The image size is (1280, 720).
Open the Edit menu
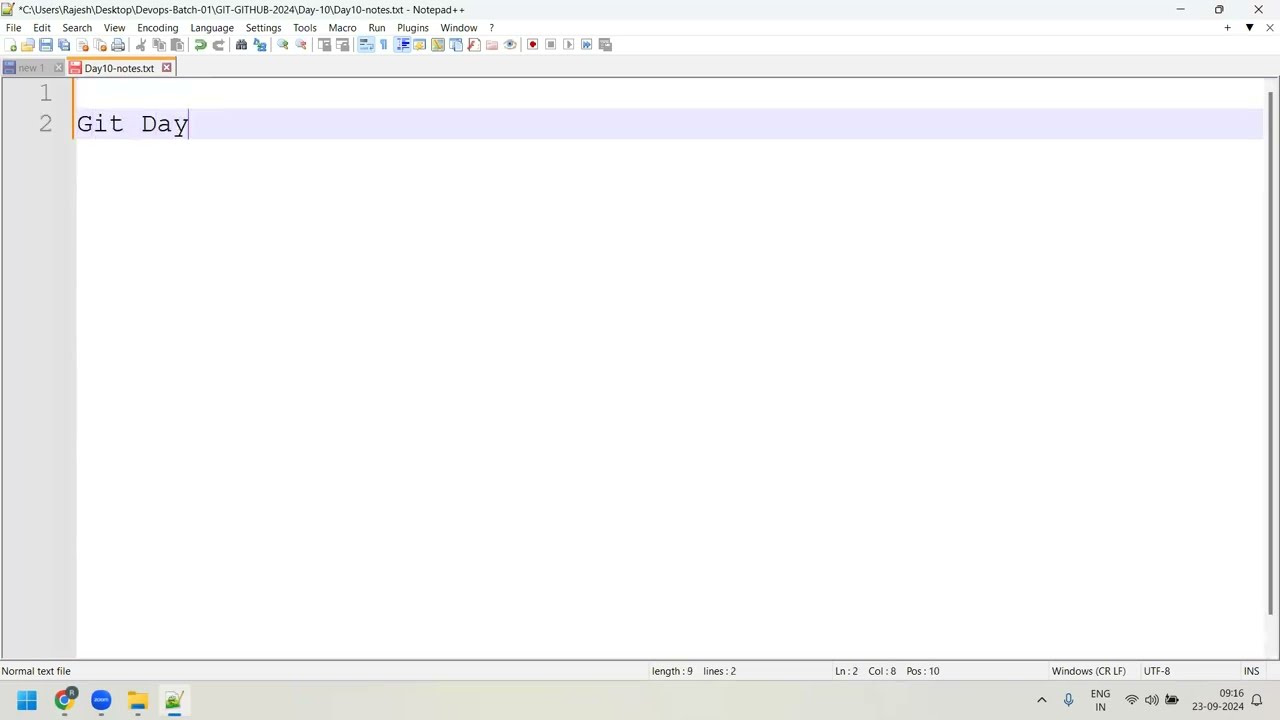(42, 28)
